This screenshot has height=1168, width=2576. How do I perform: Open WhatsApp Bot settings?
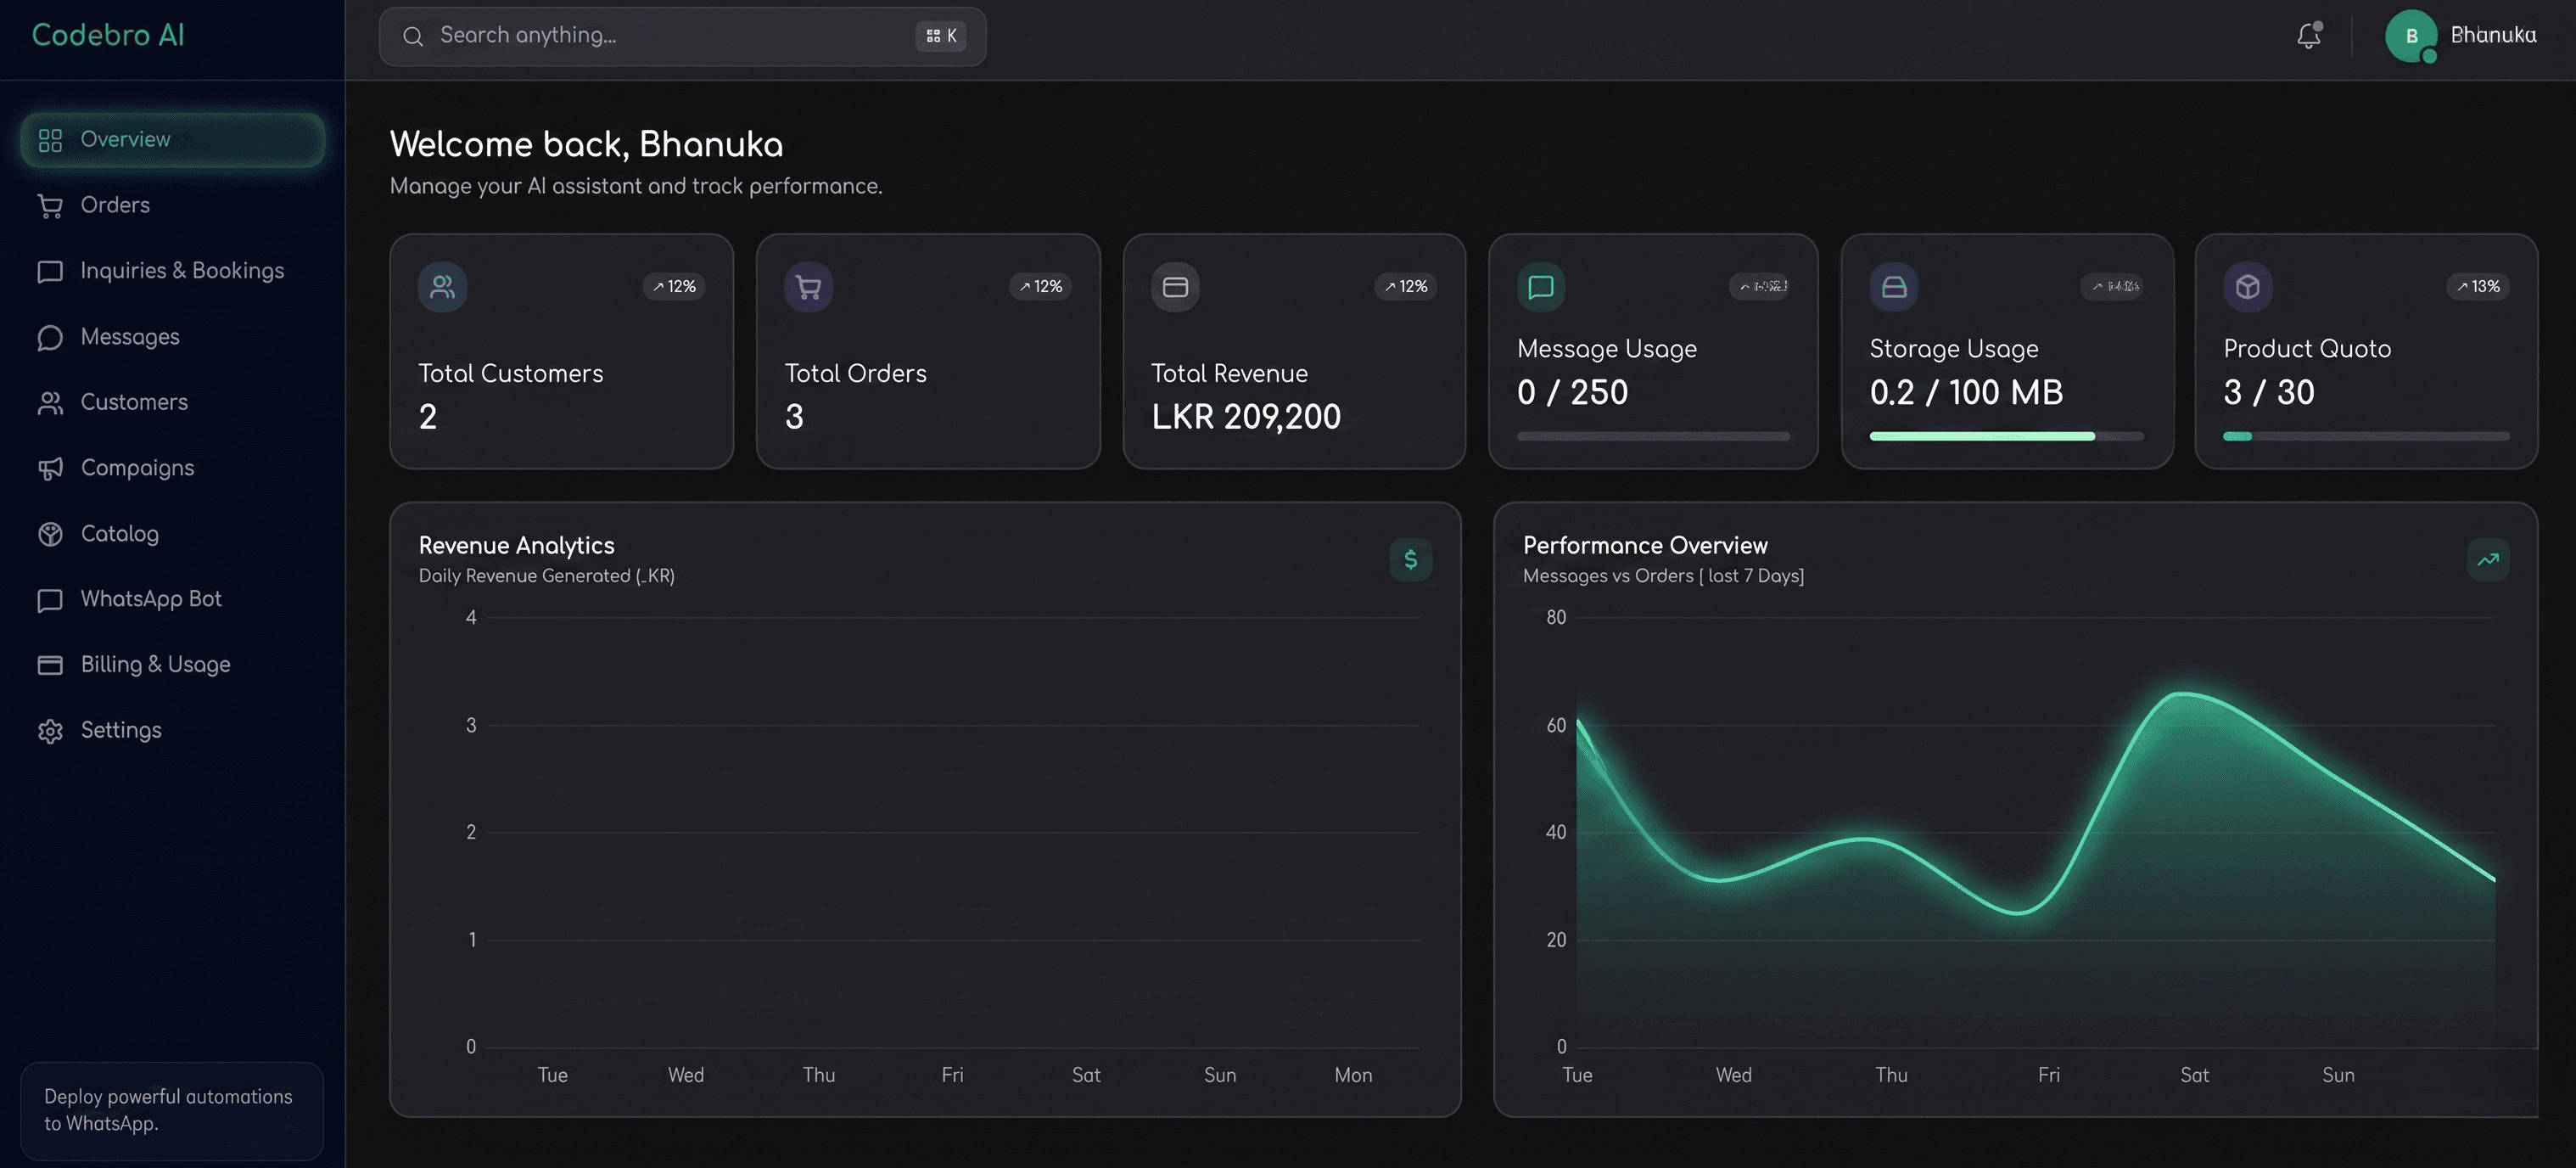tap(172, 599)
